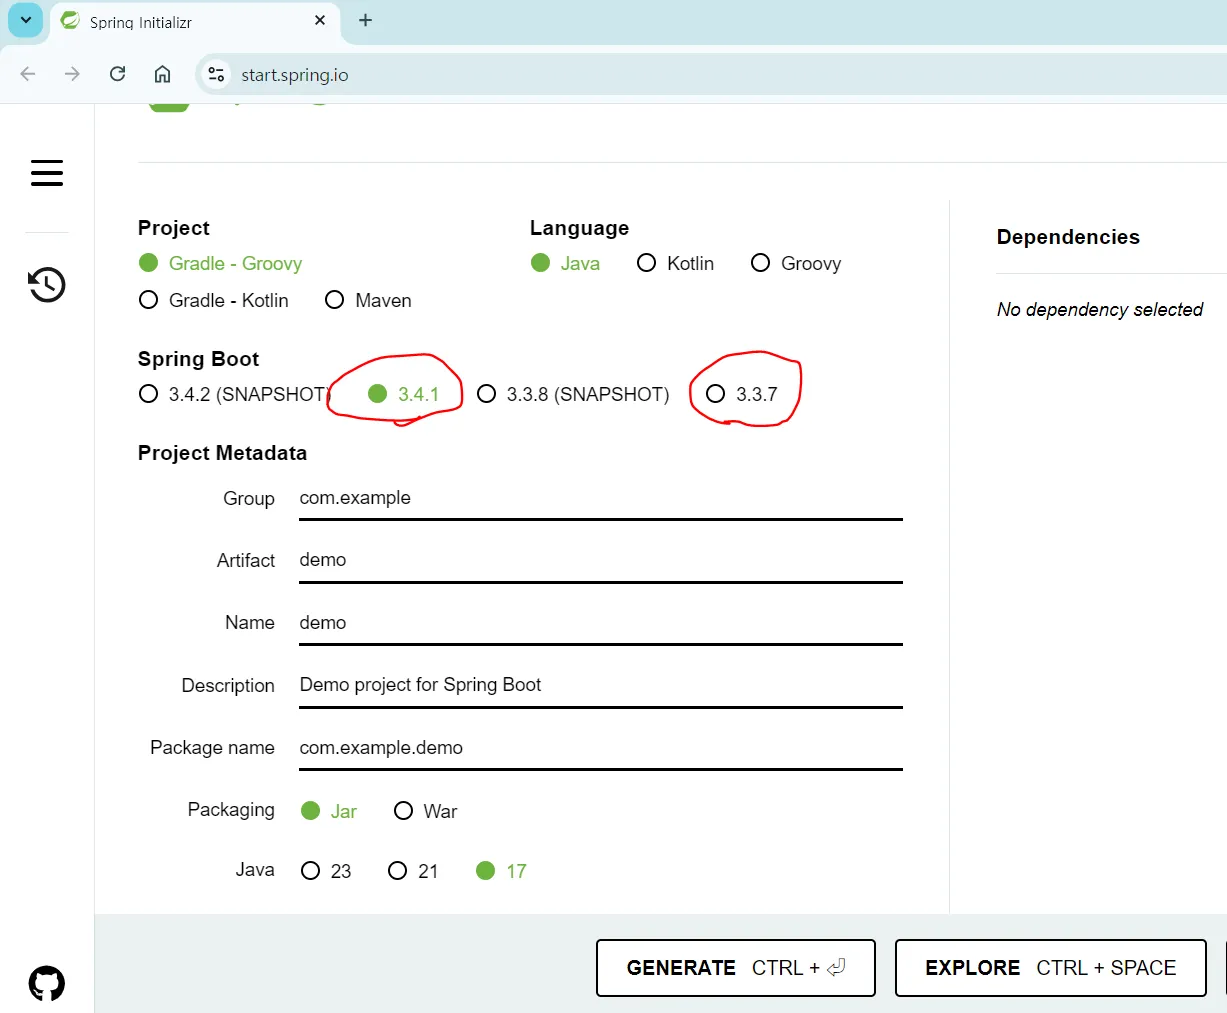The width and height of the screenshot is (1227, 1013).
Task: Select Spring Boot 3.3.8 (SNAPSHOT)
Action: (573, 394)
